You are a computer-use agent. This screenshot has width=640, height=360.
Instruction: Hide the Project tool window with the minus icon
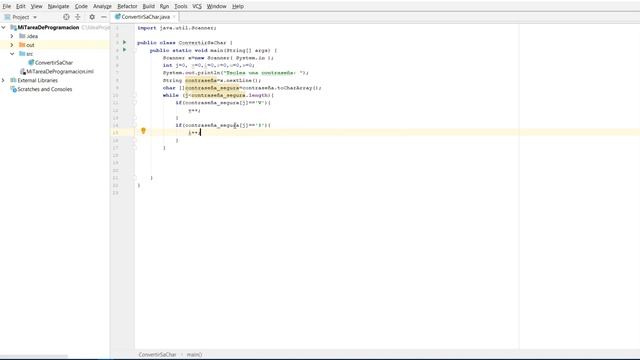[104, 17]
